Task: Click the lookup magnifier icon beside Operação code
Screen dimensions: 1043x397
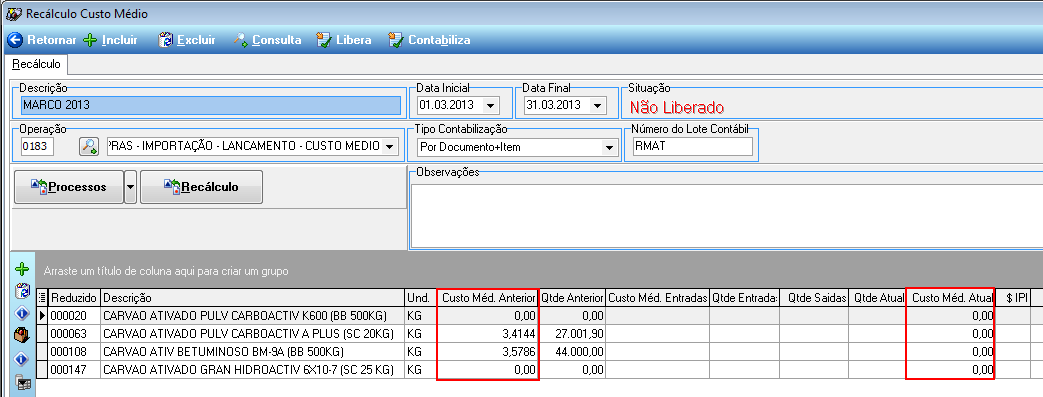Action: point(88,146)
